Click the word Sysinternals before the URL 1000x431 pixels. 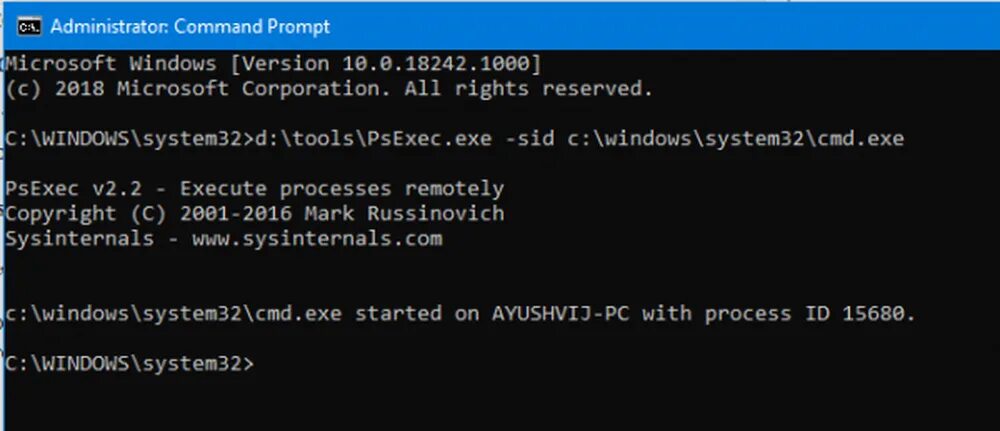[80, 239]
